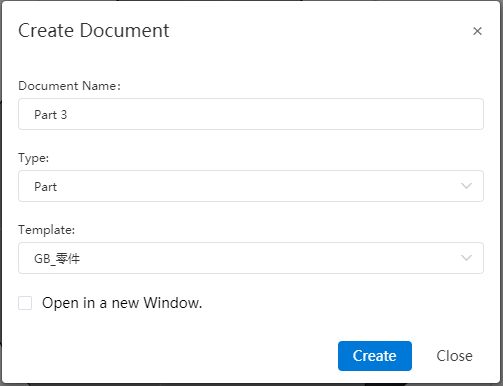Click the chevron arrow in Type field
This screenshot has width=503, height=386.
[466, 186]
